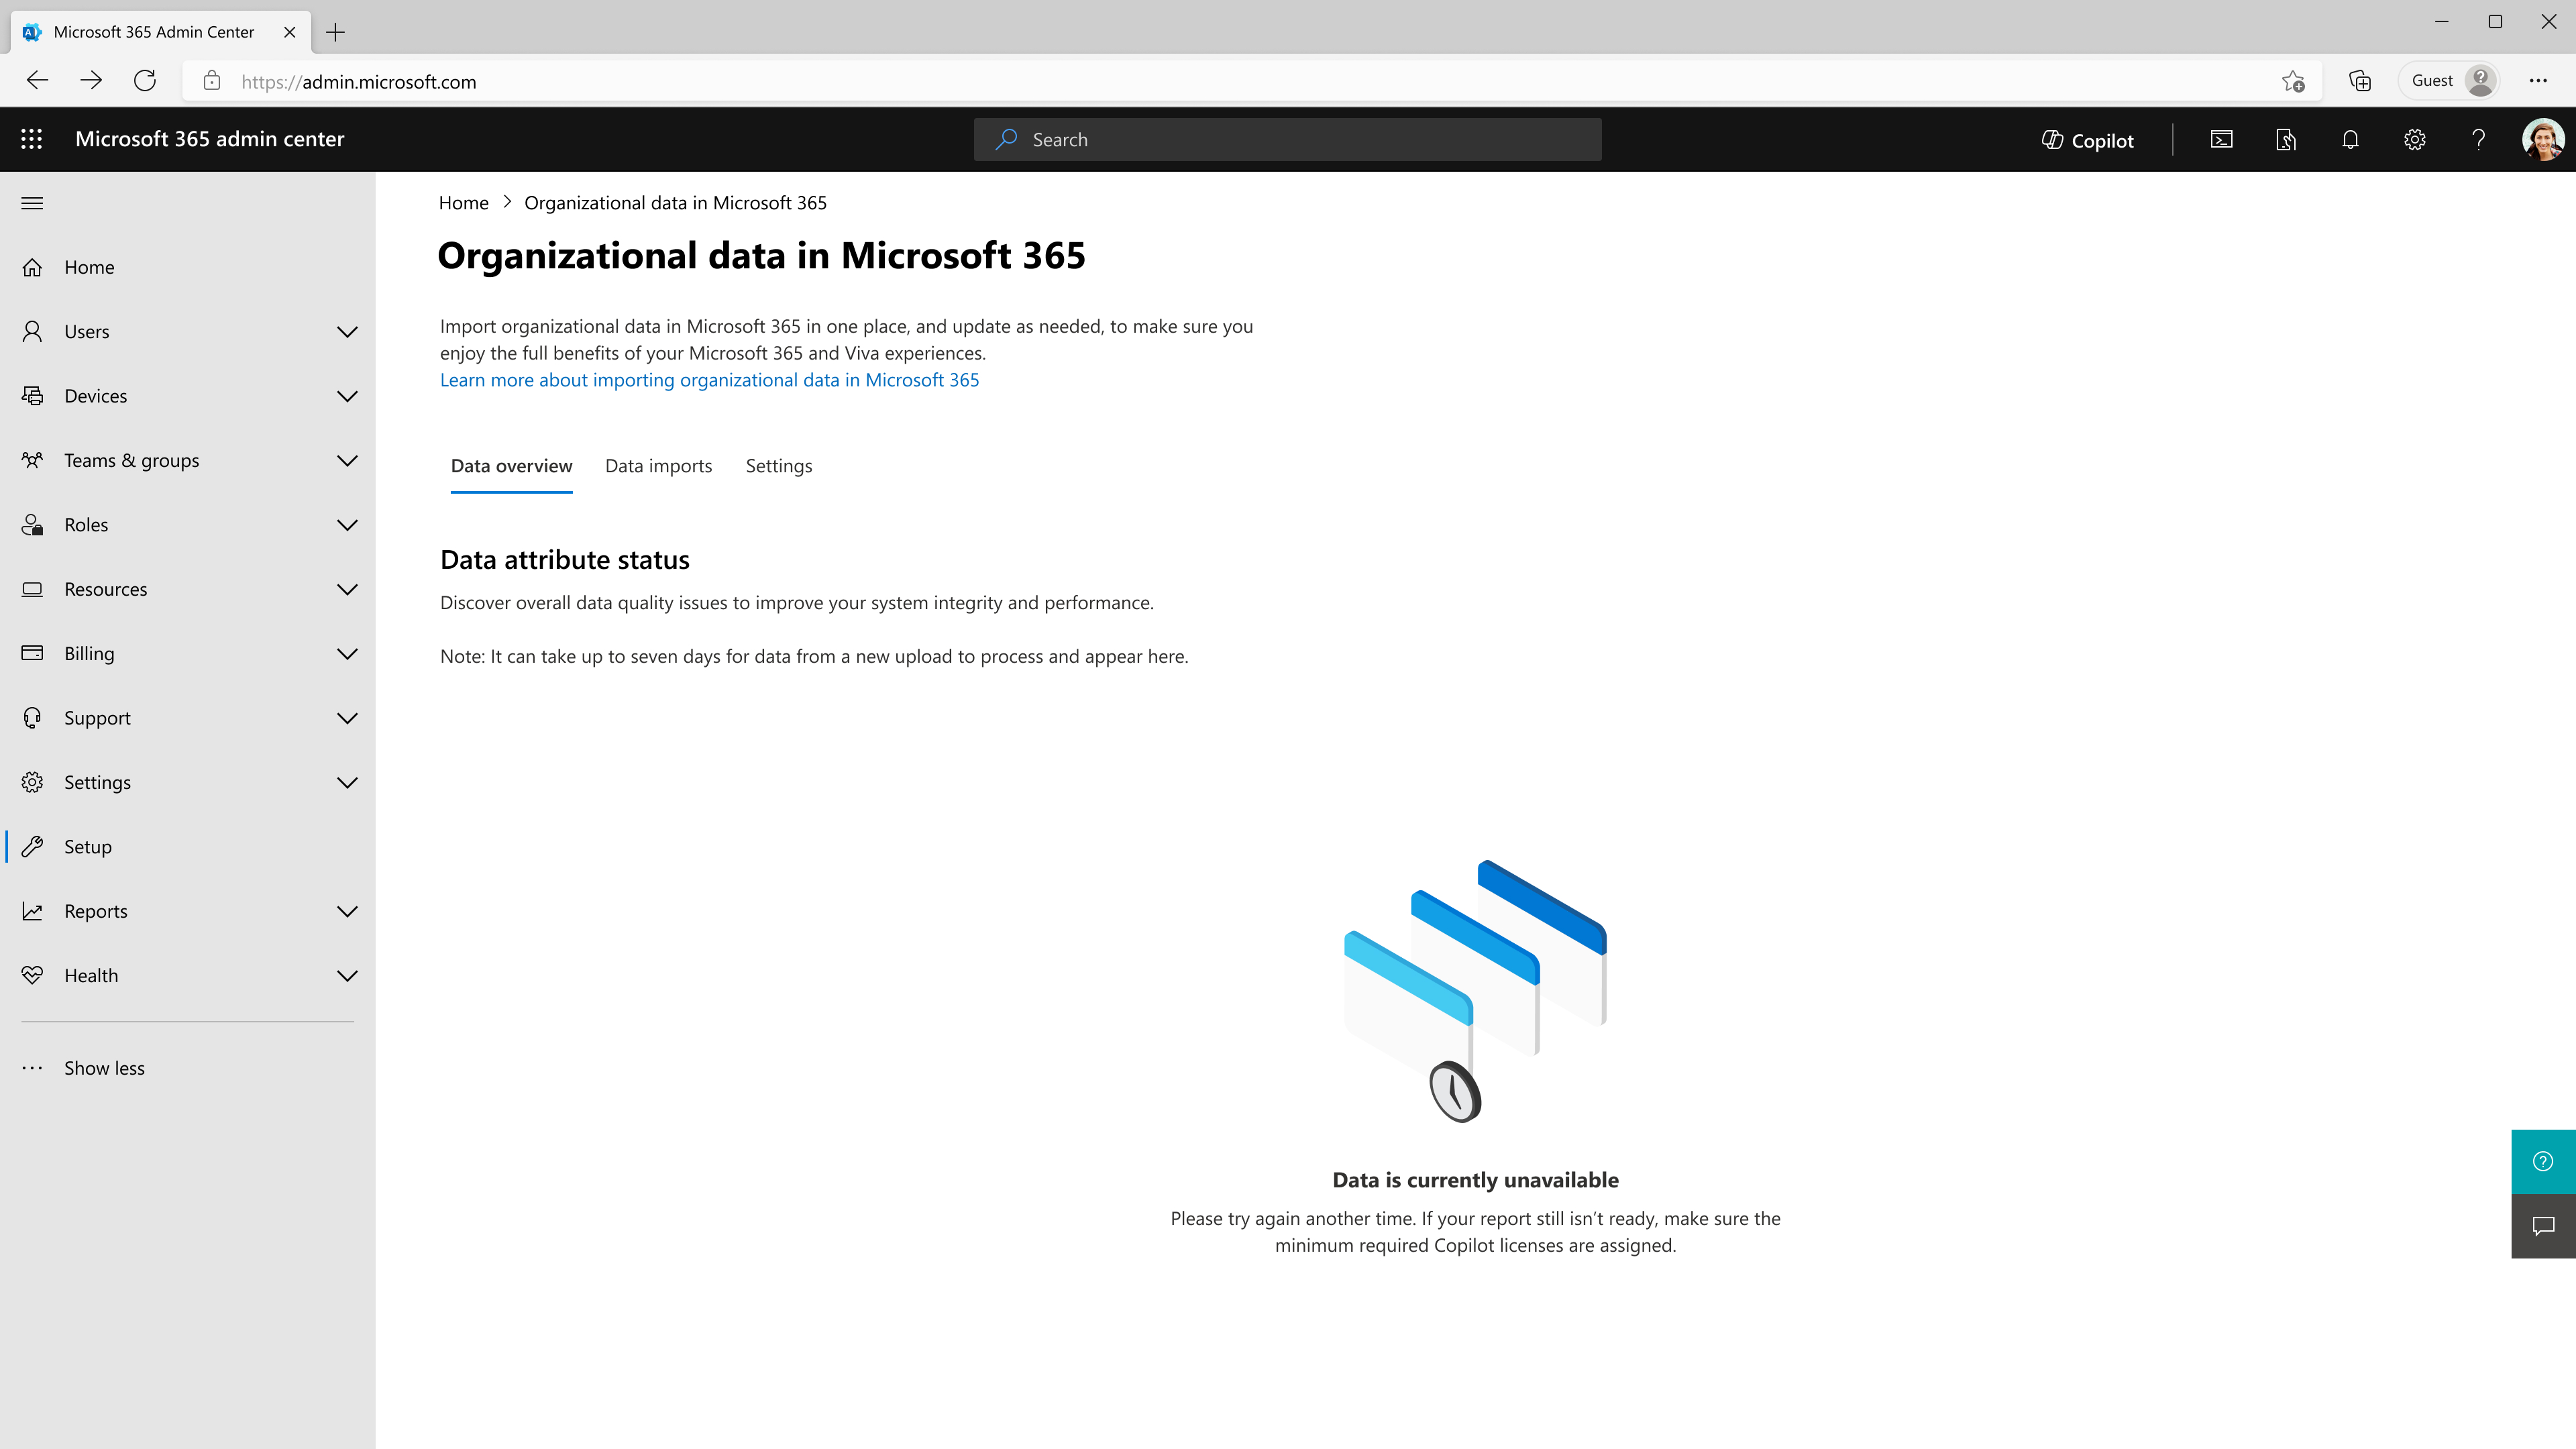Open browser Collections icon
The image size is (2576, 1449).
[x=2360, y=81]
